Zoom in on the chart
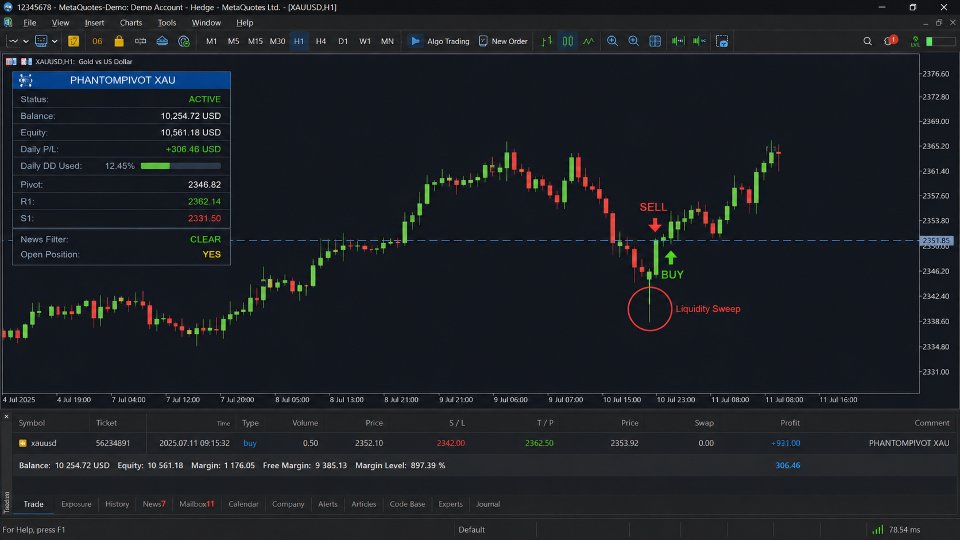 click(x=612, y=41)
